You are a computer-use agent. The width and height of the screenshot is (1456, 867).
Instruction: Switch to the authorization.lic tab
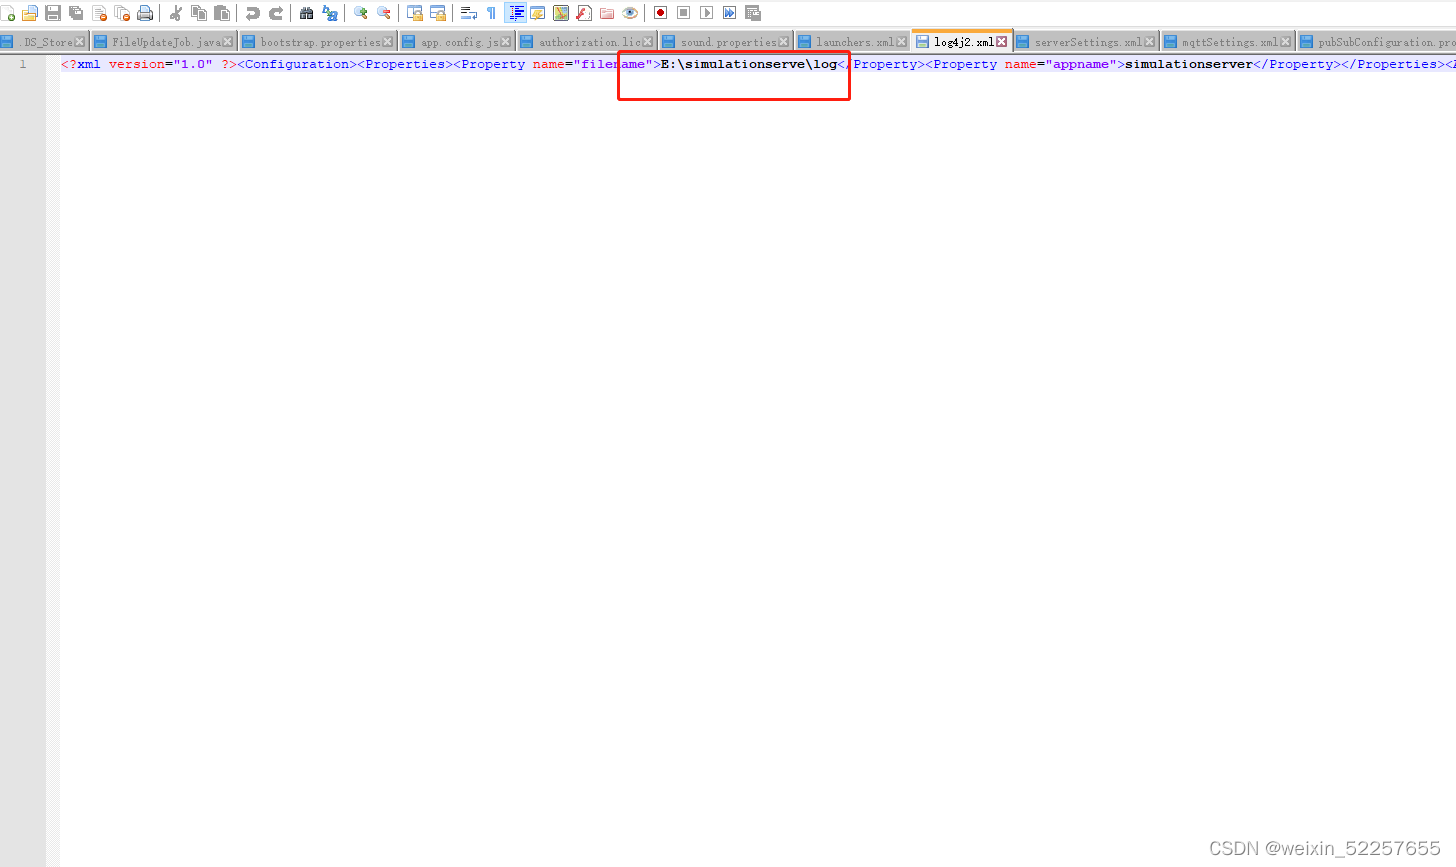[x=587, y=42]
